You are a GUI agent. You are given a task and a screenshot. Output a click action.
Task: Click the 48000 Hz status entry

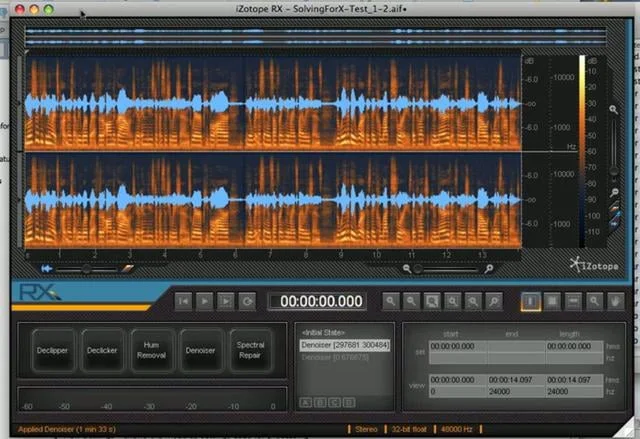pyautogui.click(x=457, y=429)
